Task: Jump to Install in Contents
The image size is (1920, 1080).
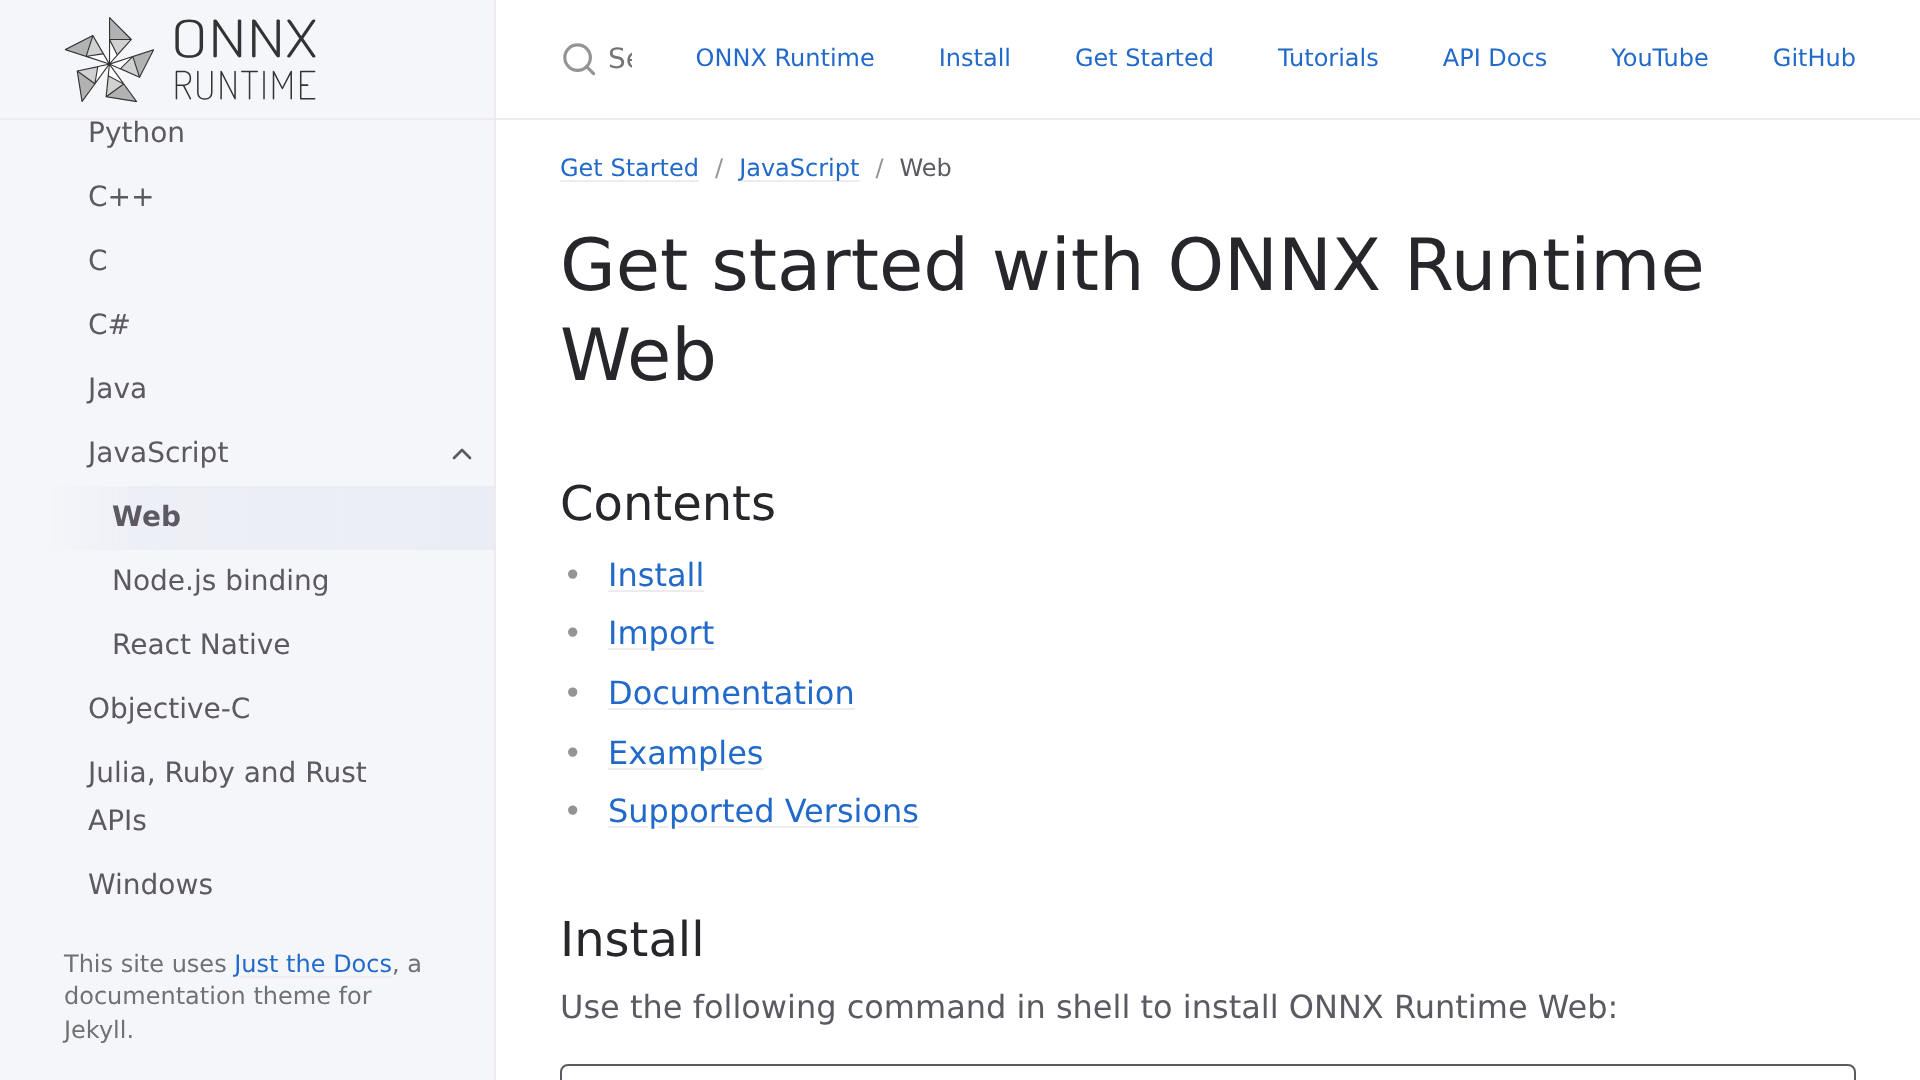Action: 656,575
